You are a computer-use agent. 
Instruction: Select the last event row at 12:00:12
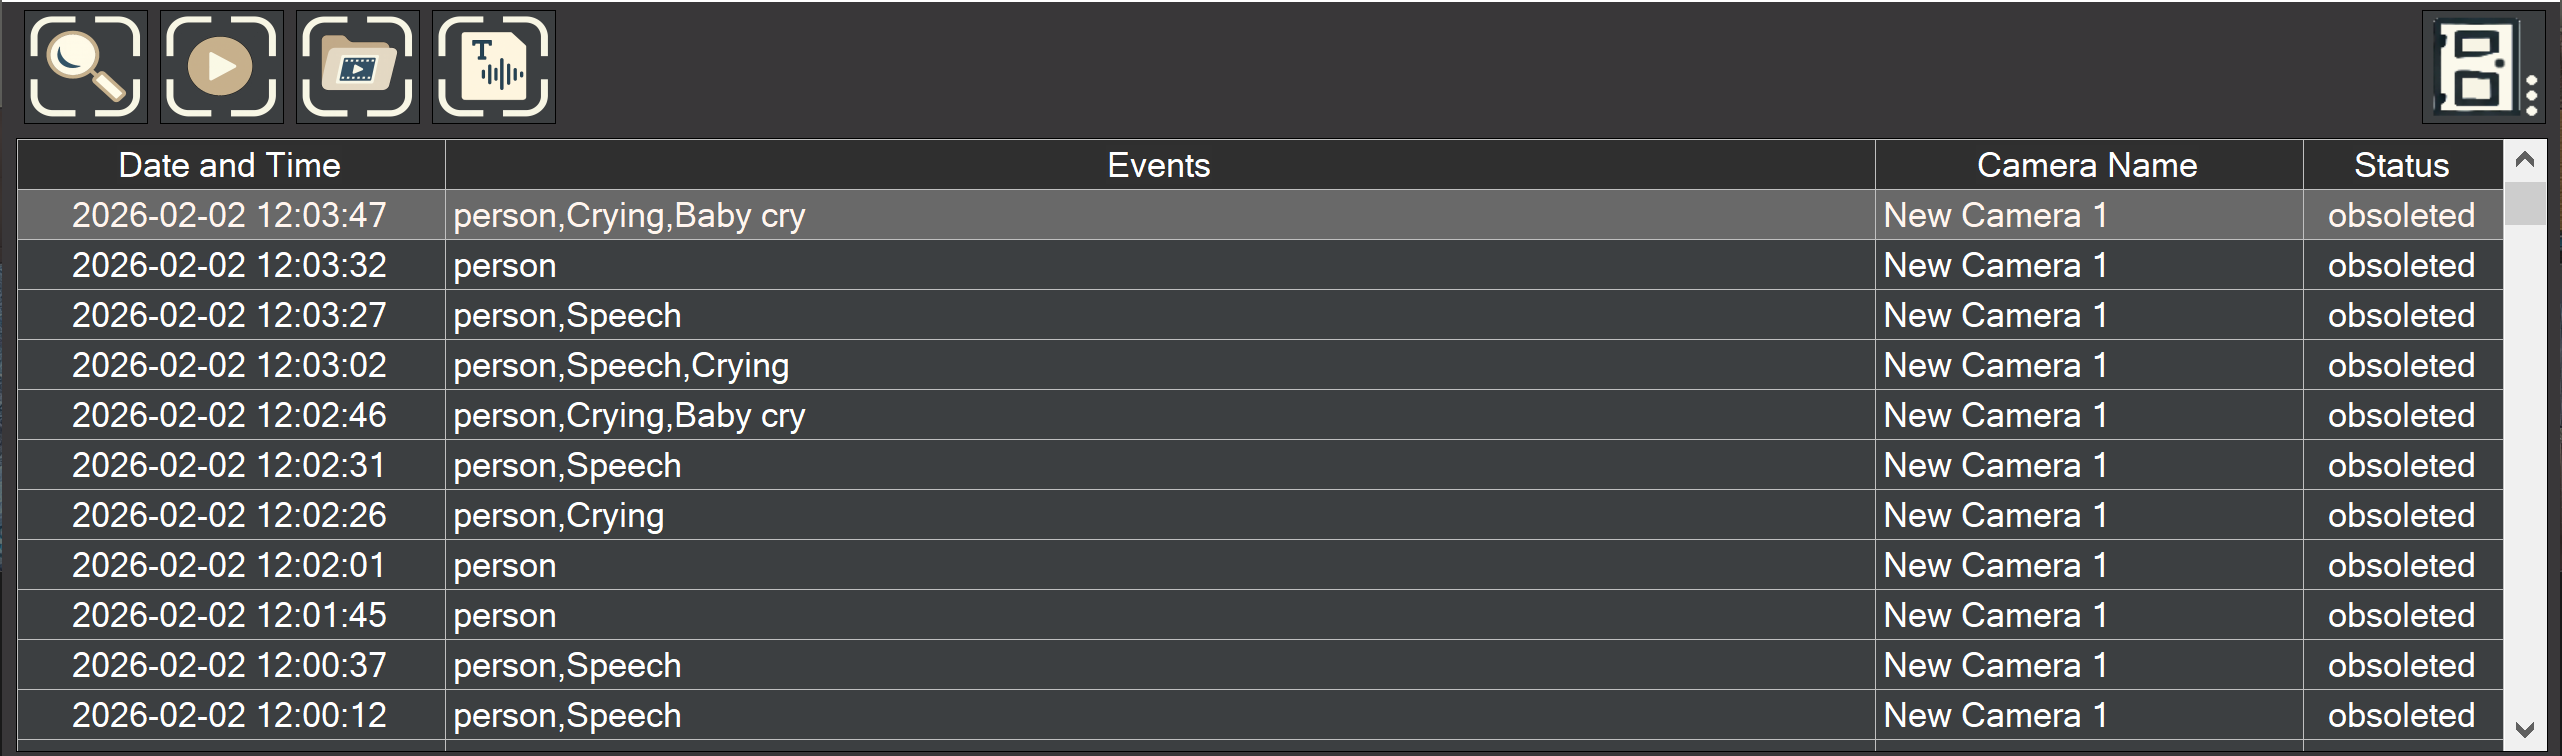[900, 714]
